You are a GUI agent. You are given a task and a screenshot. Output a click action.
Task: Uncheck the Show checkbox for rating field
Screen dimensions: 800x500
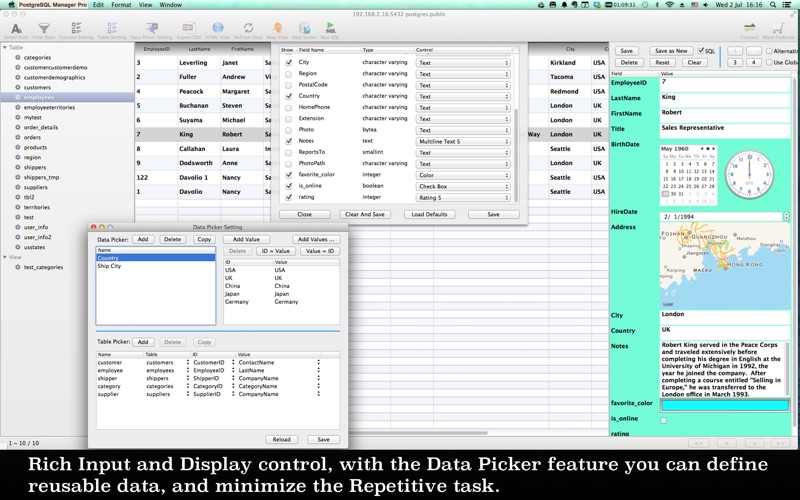coord(289,197)
